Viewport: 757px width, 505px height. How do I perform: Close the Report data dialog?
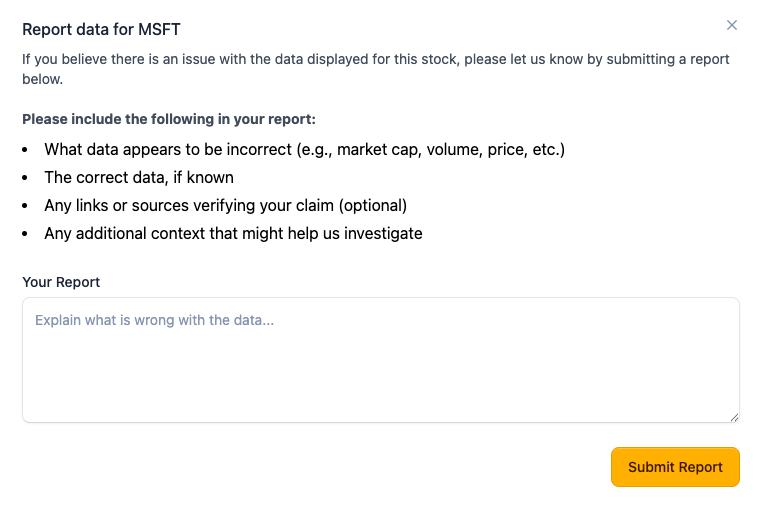pyautogui.click(x=732, y=25)
